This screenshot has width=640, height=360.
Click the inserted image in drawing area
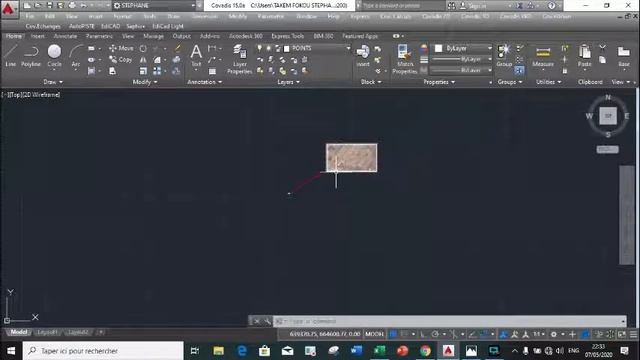click(351, 158)
